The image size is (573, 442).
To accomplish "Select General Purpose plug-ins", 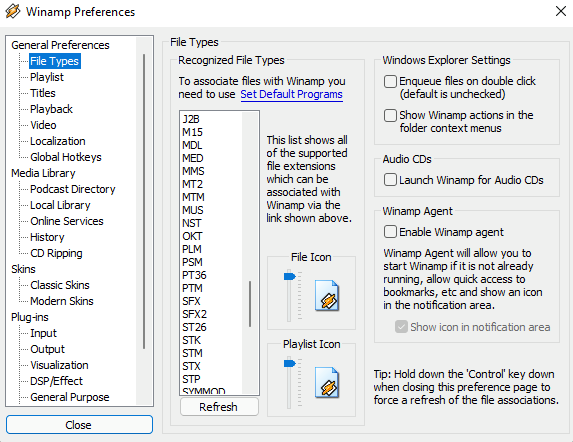I will [69, 397].
